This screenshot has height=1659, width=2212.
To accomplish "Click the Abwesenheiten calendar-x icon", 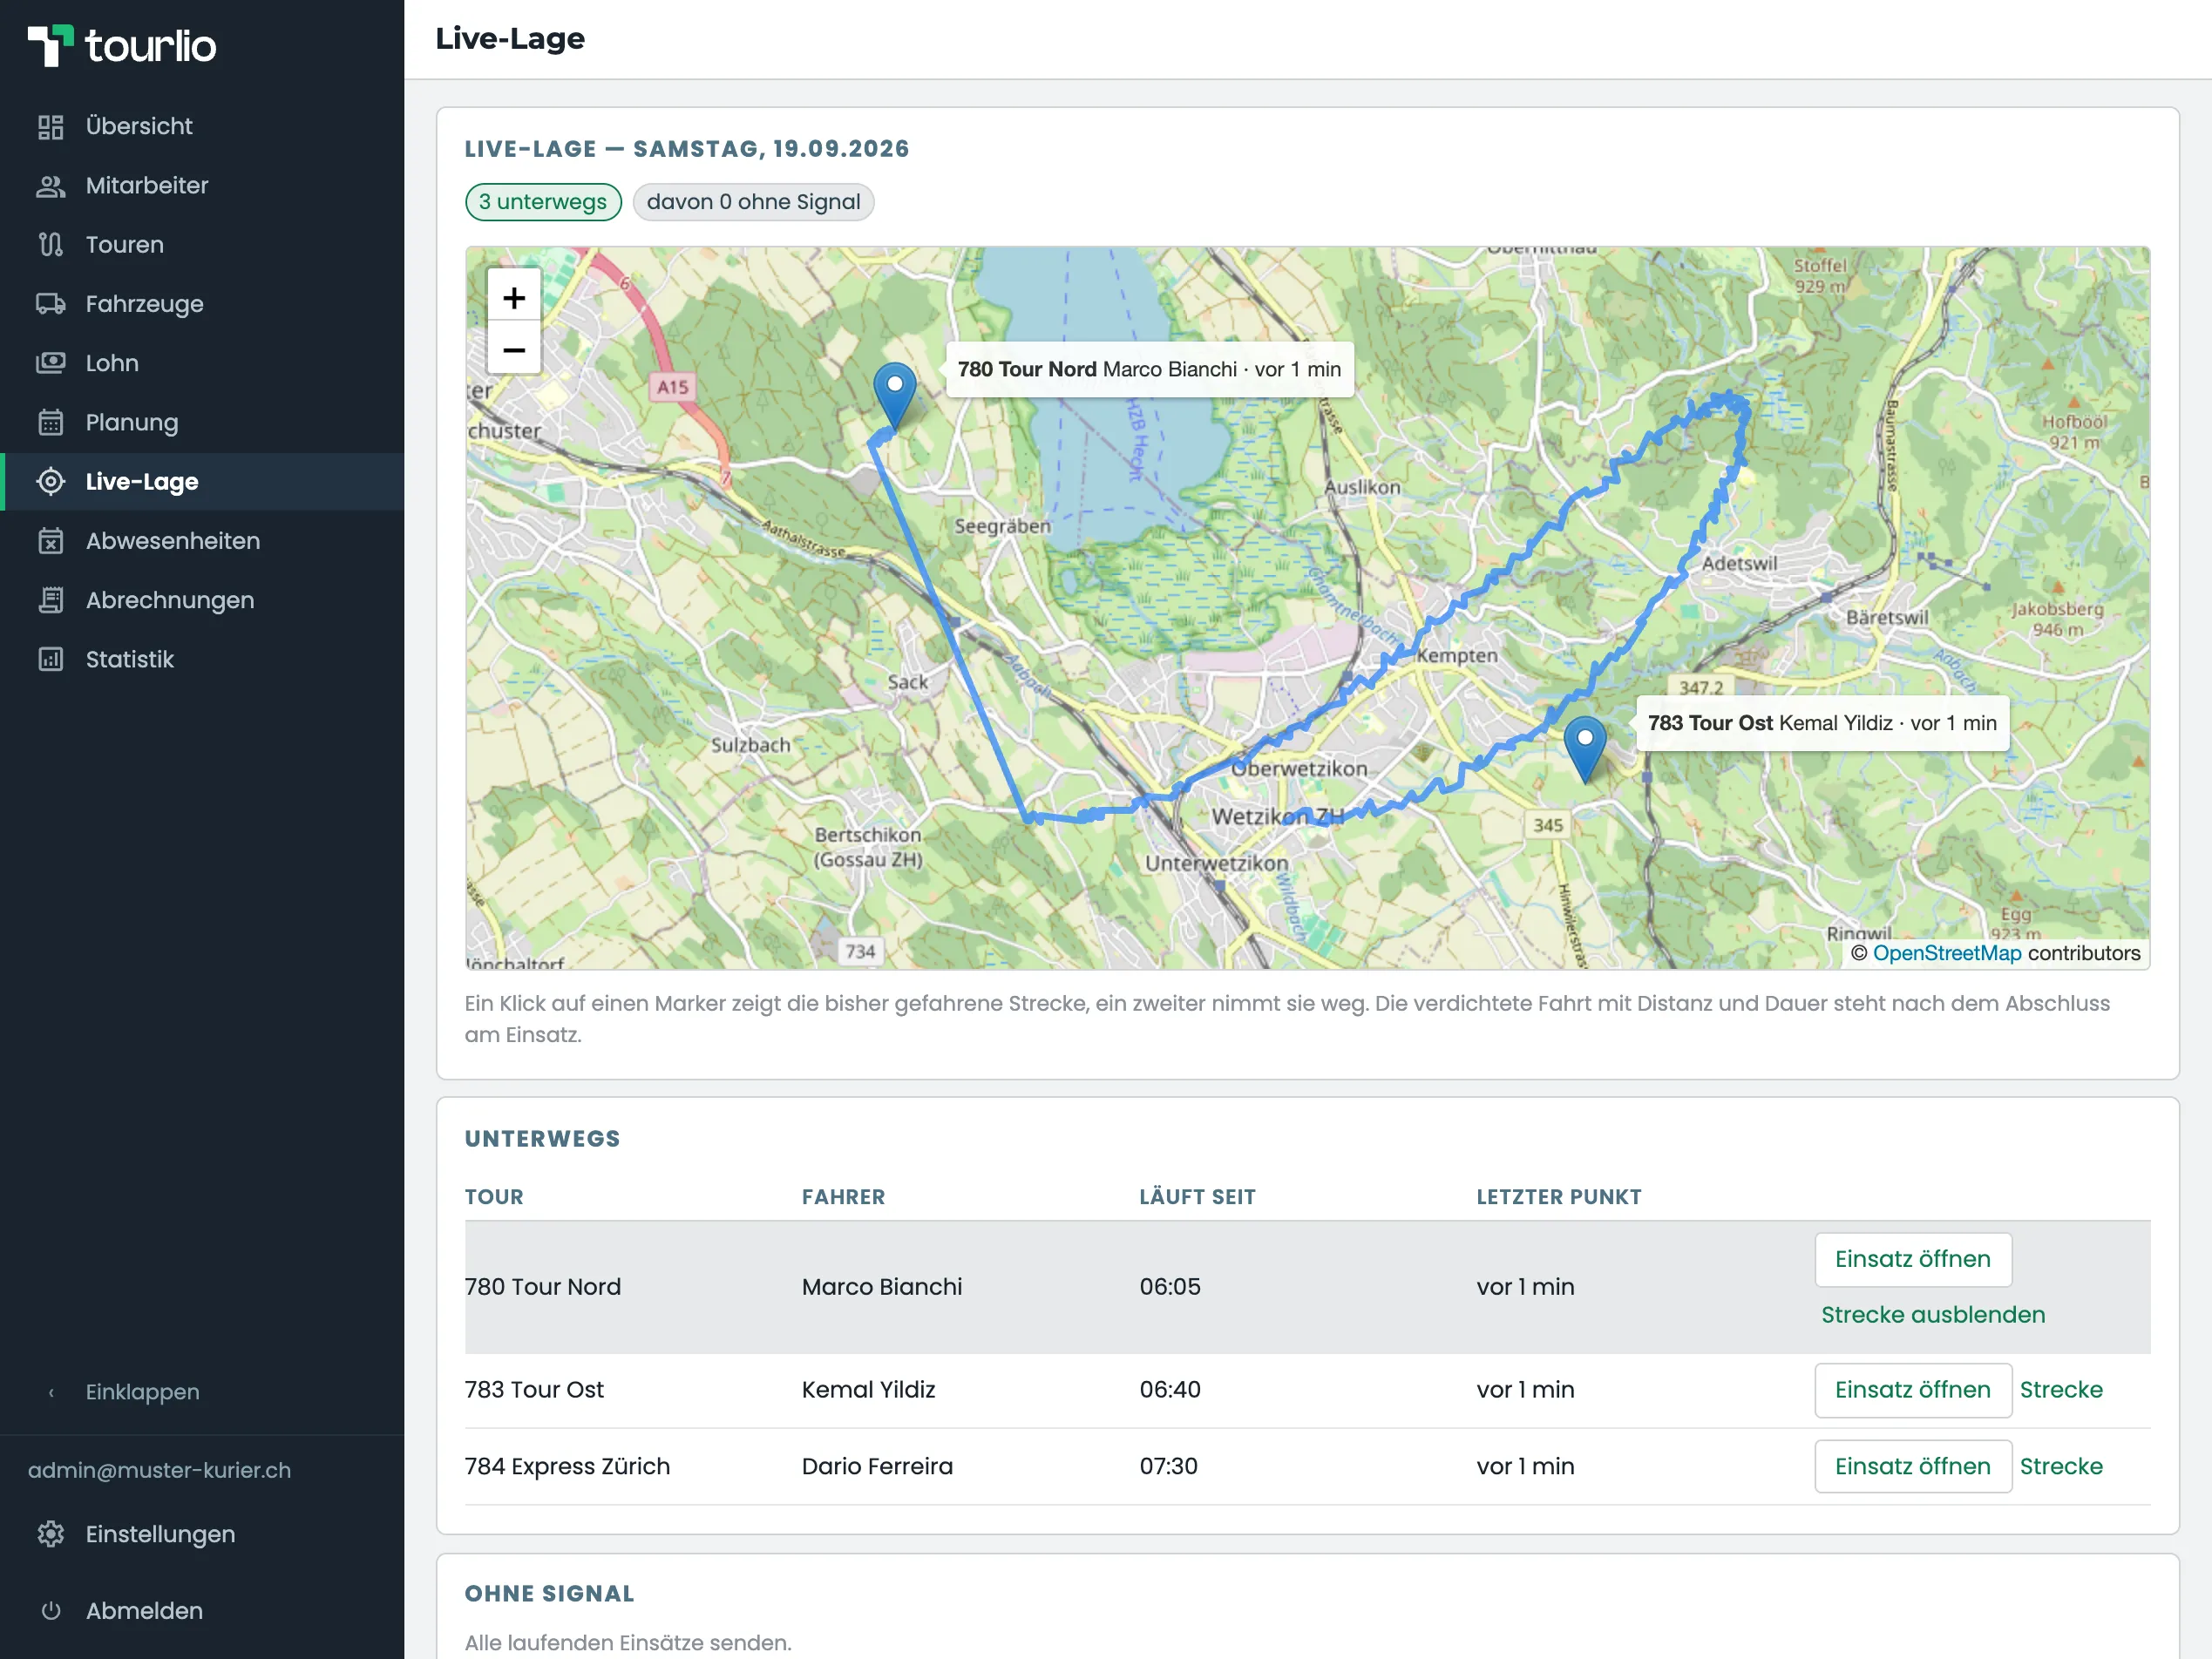I will (51, 541).
